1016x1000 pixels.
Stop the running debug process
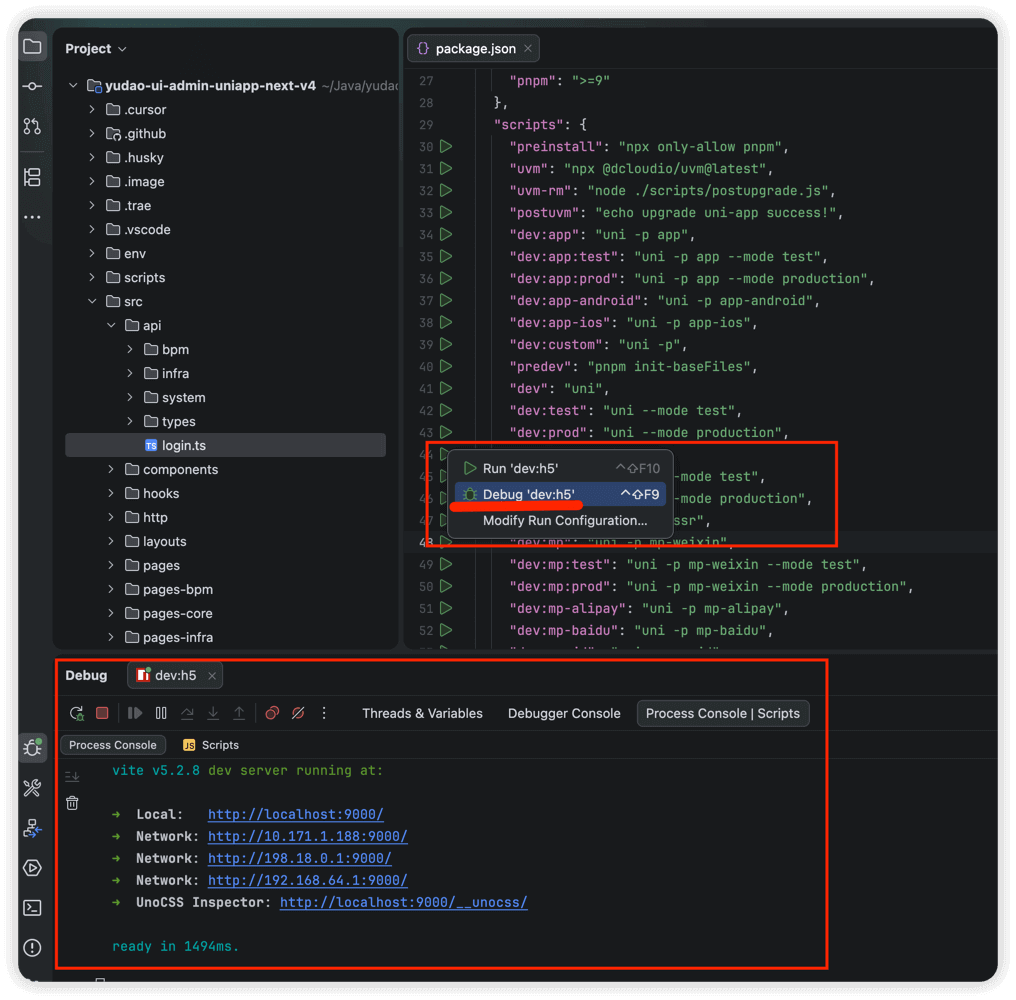101,713
